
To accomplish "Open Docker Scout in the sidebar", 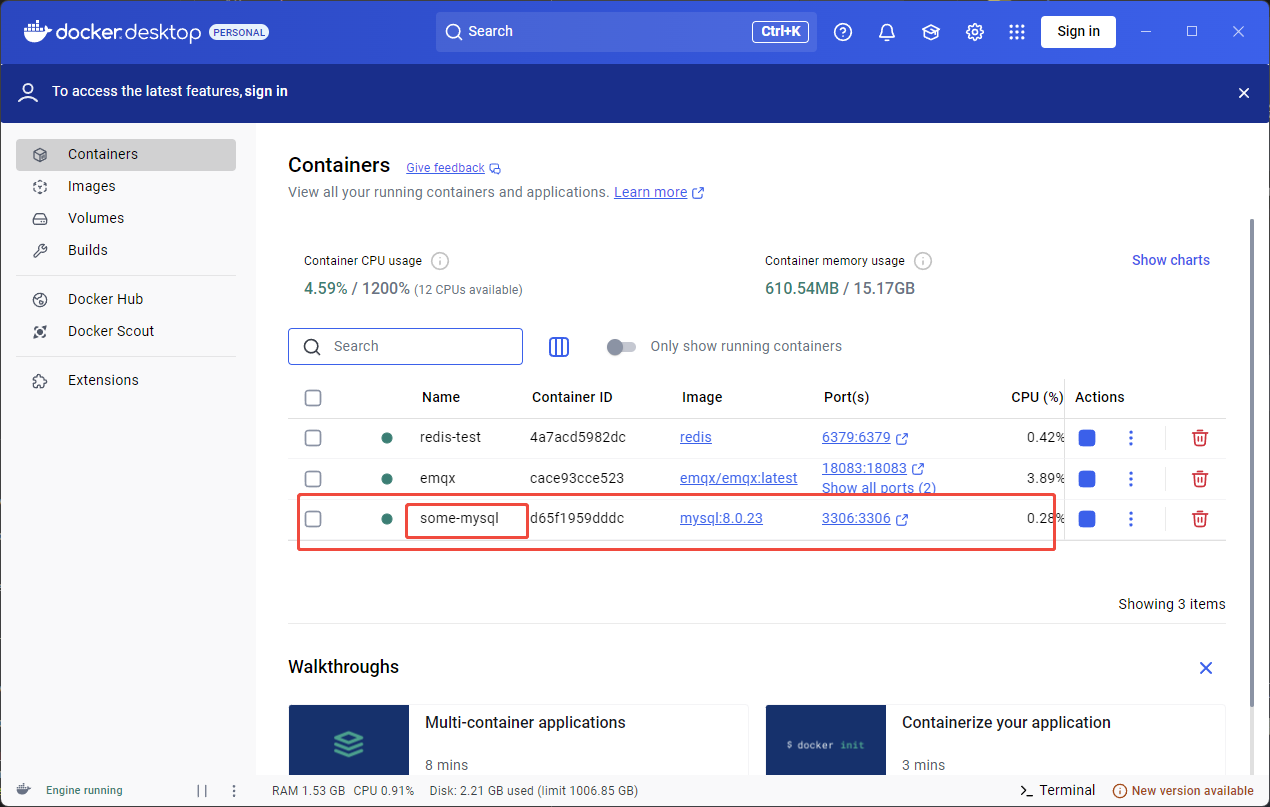I will 126,332.
